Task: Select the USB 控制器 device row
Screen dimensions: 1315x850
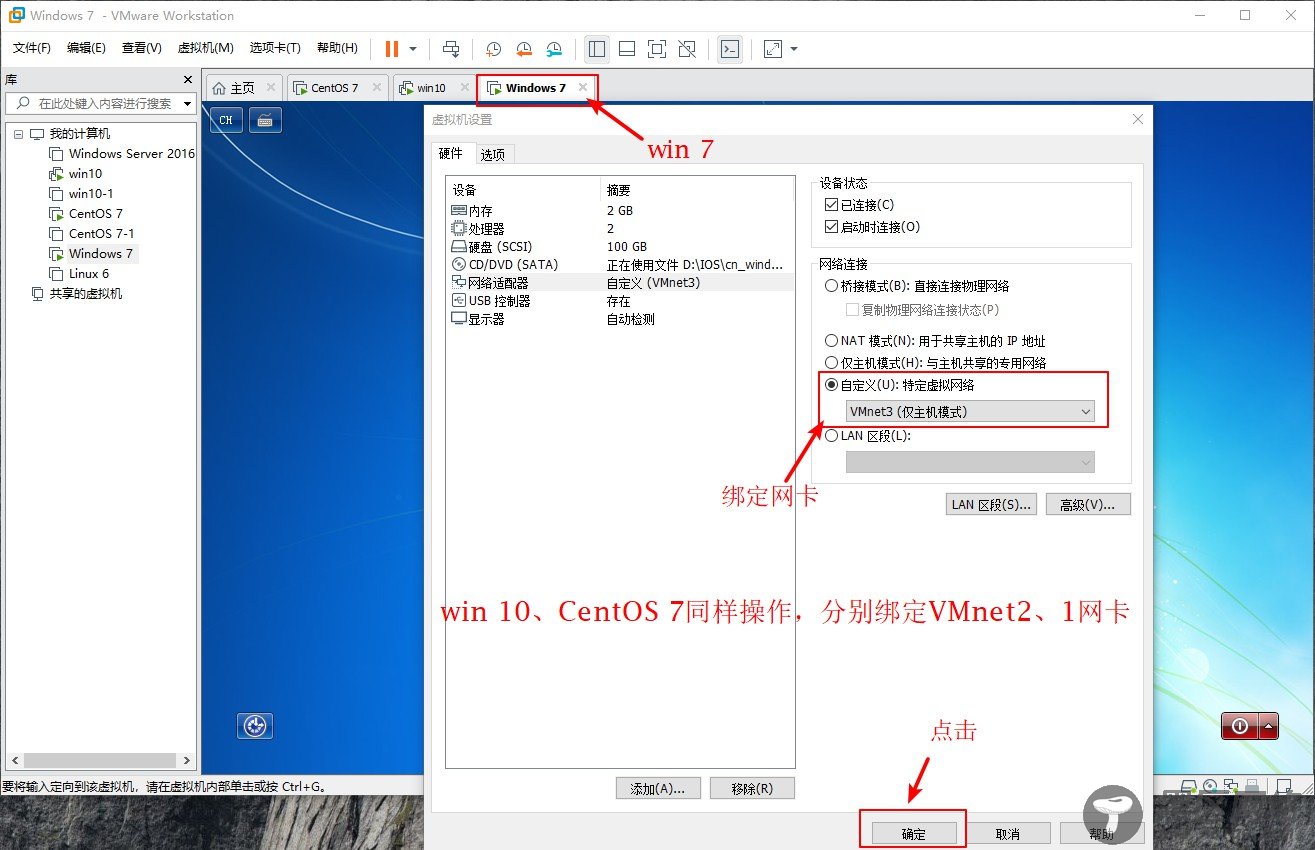Action: tap(620, 301)
